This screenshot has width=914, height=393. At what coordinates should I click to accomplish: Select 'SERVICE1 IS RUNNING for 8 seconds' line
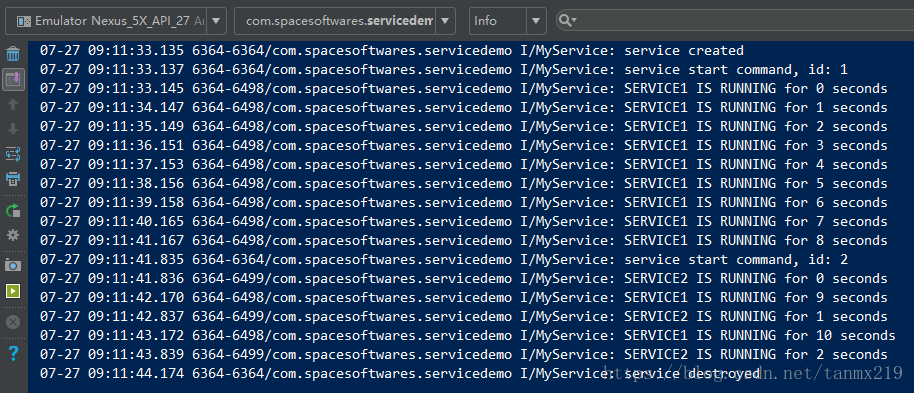click(463, 241)
